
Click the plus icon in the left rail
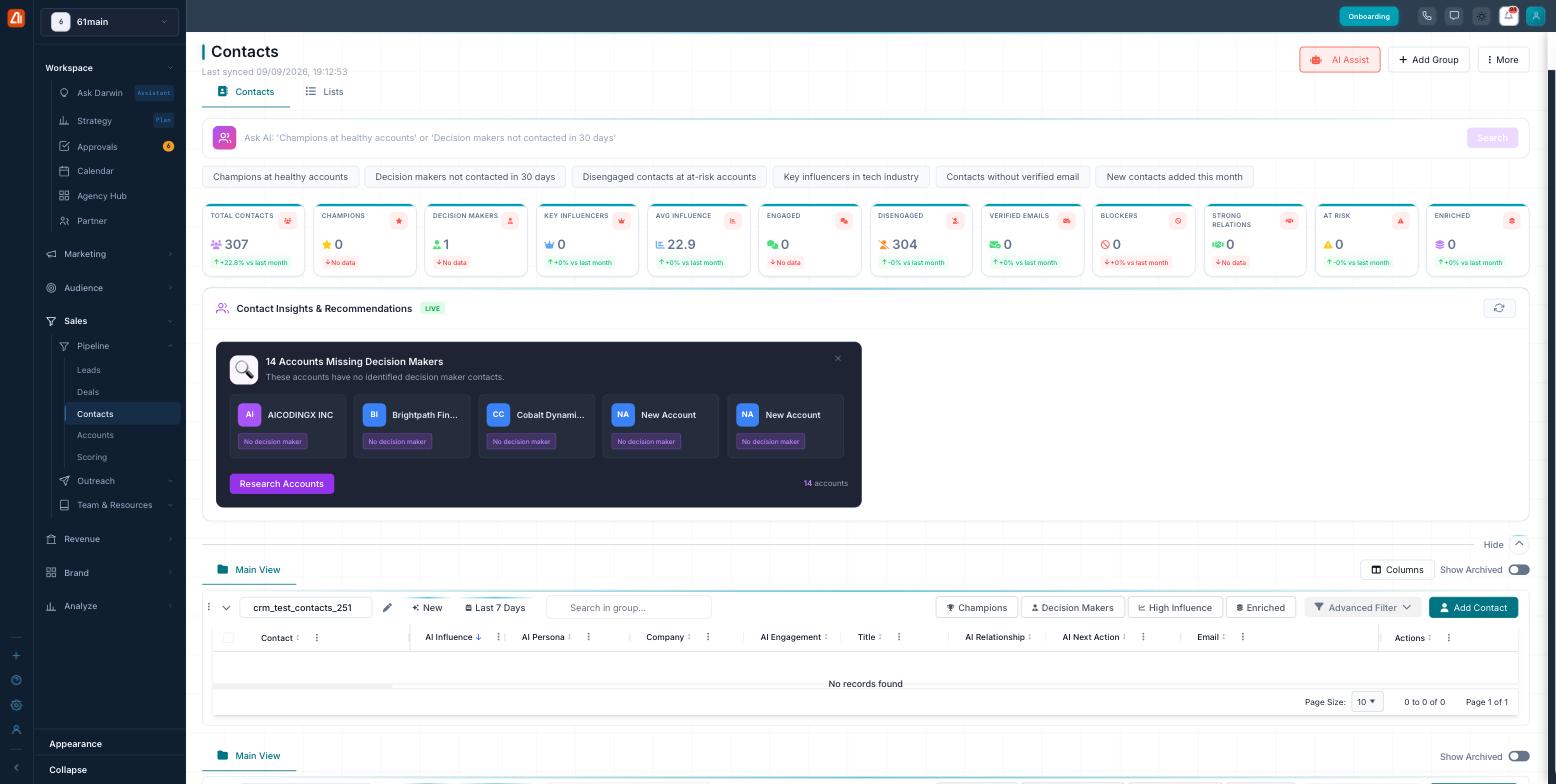click(x=16, y=656)
